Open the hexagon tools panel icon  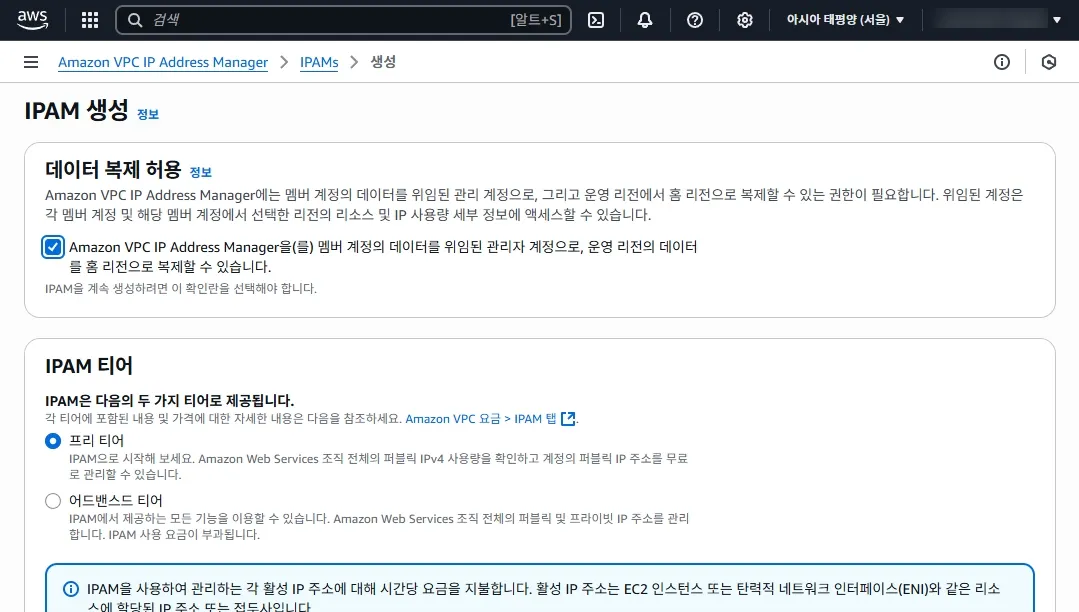[x=1049, y=62]
